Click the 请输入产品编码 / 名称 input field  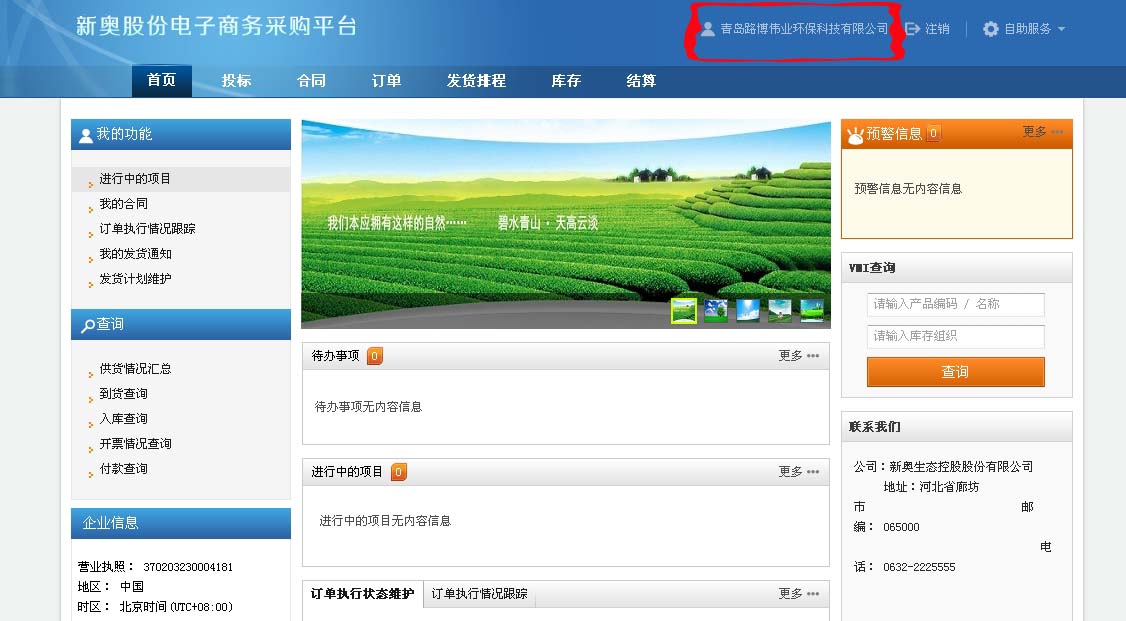click(x=955, y=304)
